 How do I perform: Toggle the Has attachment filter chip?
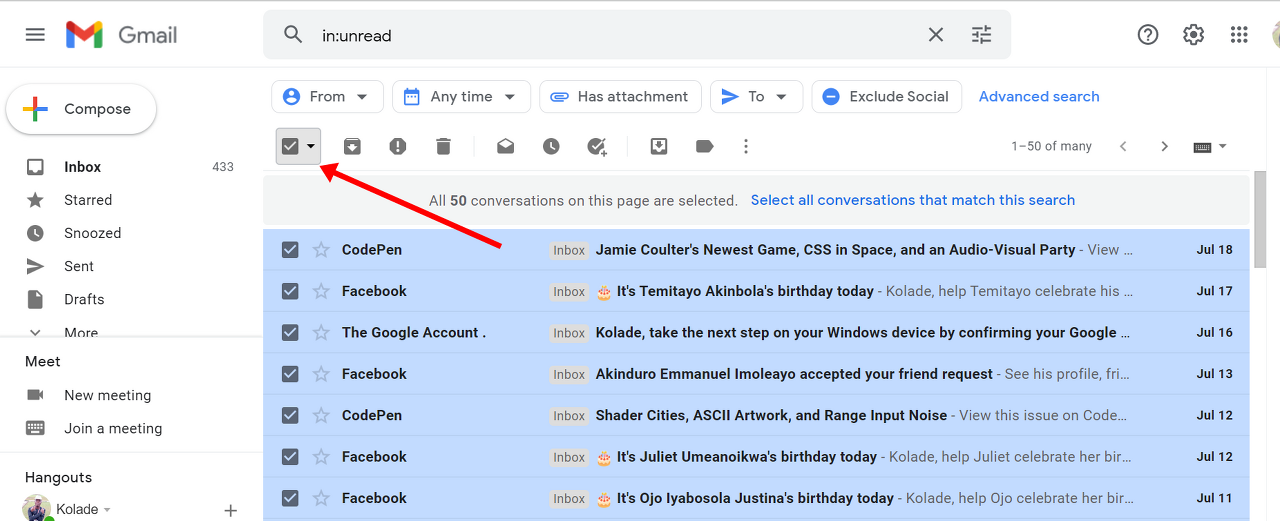[620, 97]
